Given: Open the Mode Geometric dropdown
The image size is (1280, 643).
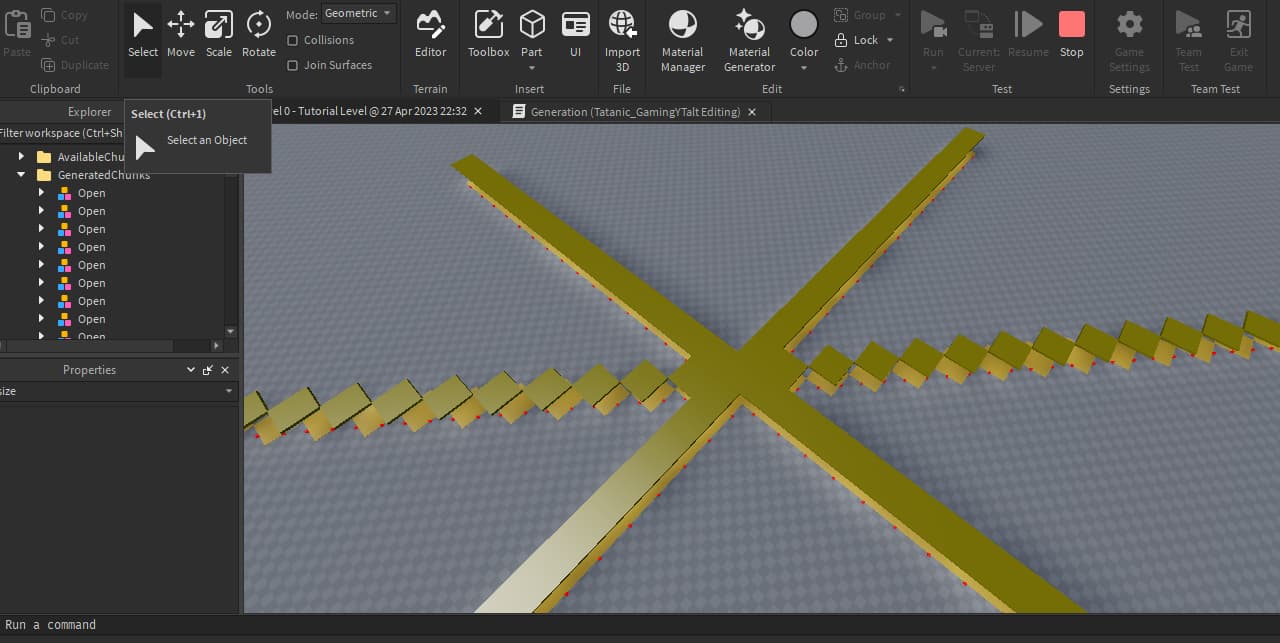Looking at the screenshot, I should click(359, 14).
